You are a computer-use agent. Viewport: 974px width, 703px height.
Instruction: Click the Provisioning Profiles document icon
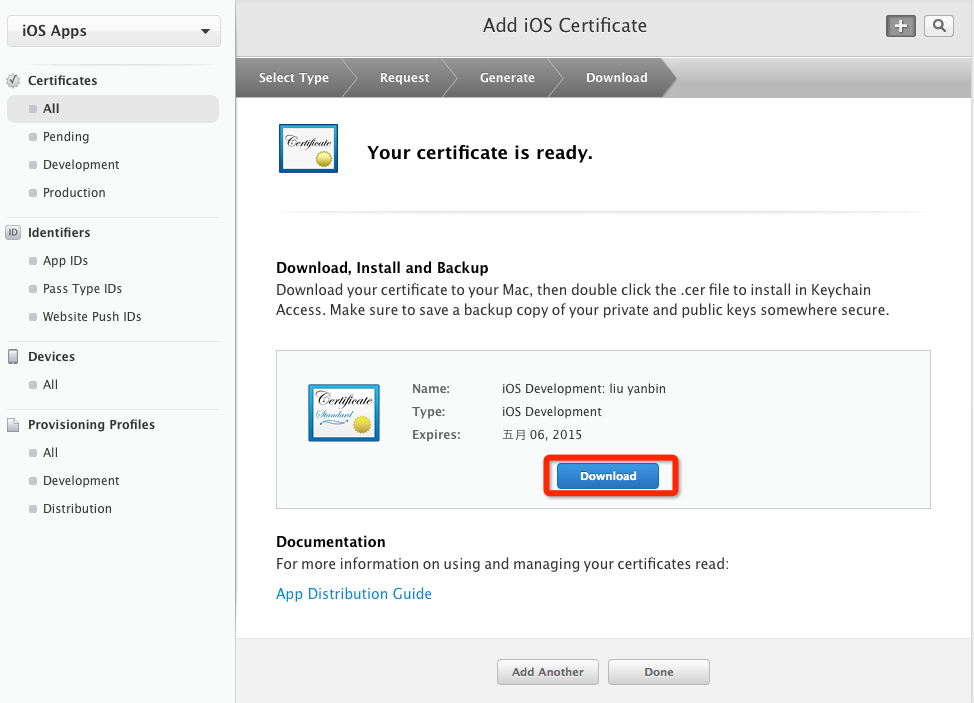click(x=13, y=424)
